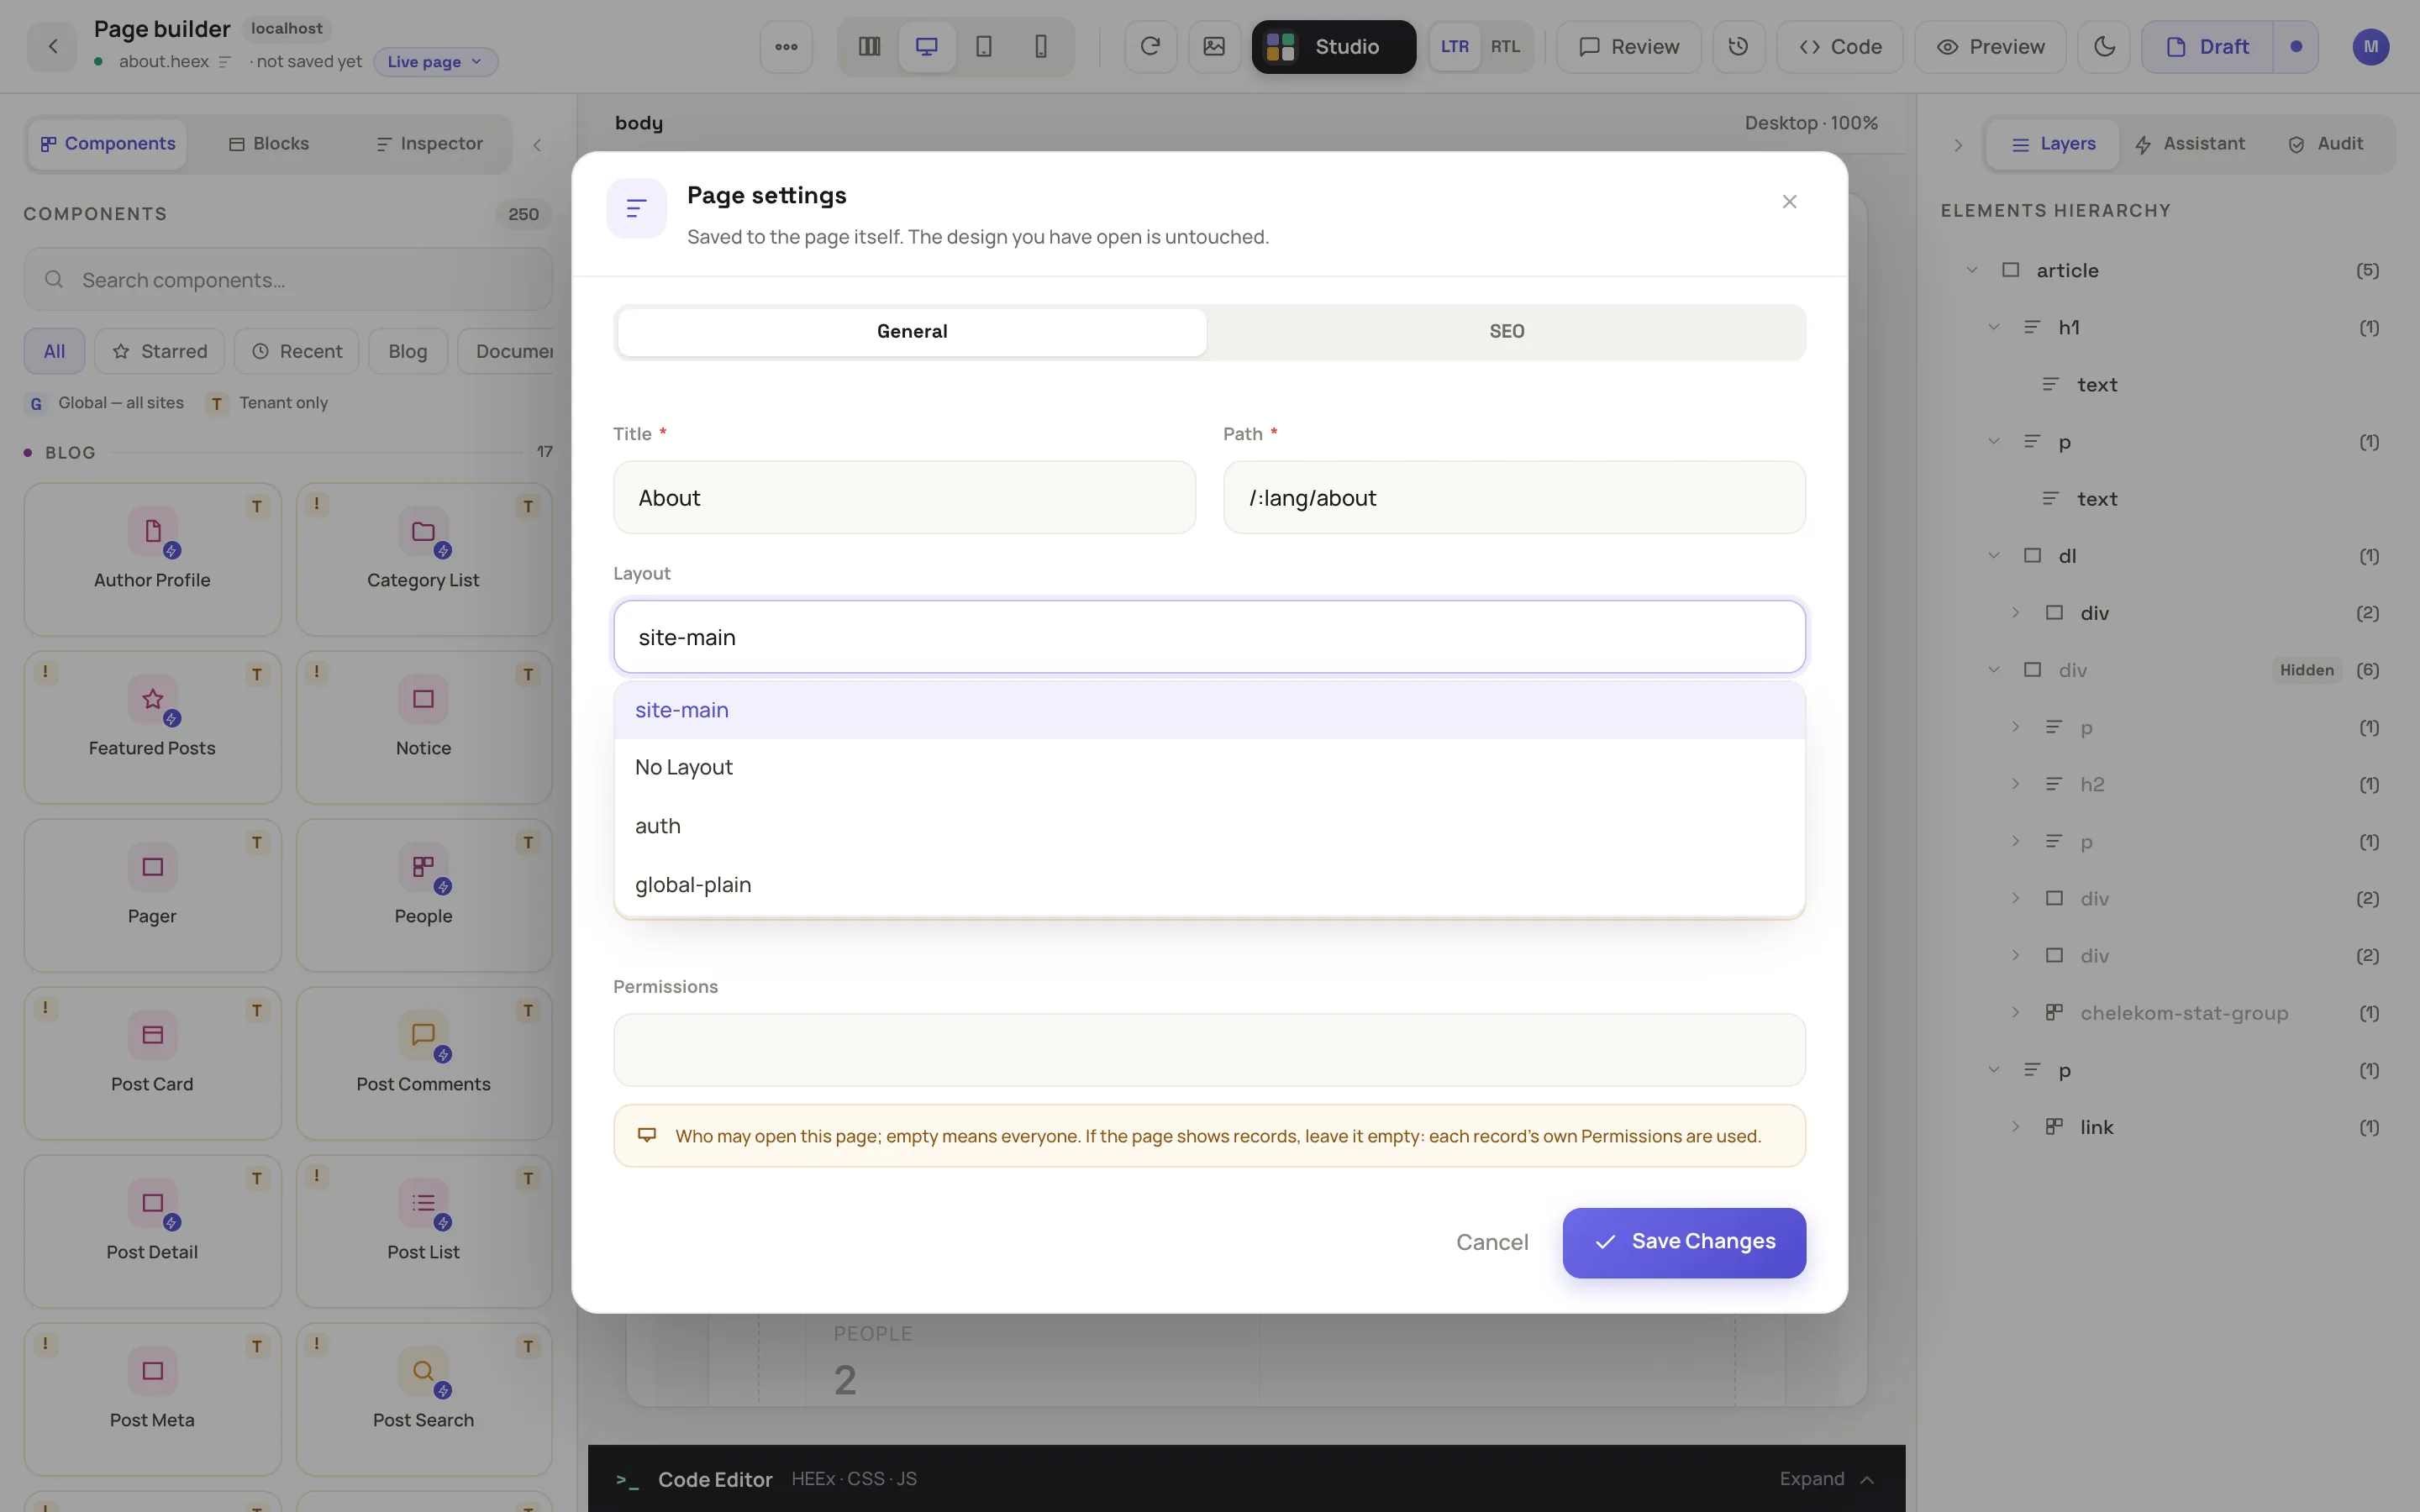Select the tablet viewport icon
2420x1512 pixels.
click(x=984, y=47)
